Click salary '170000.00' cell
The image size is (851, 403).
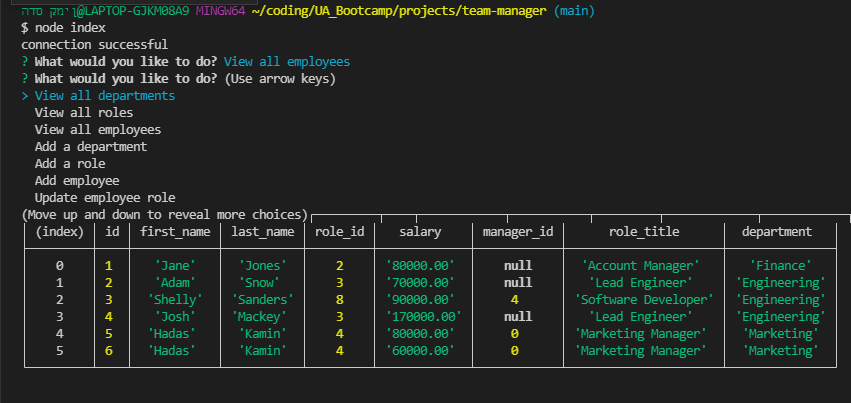pos(423,316)
